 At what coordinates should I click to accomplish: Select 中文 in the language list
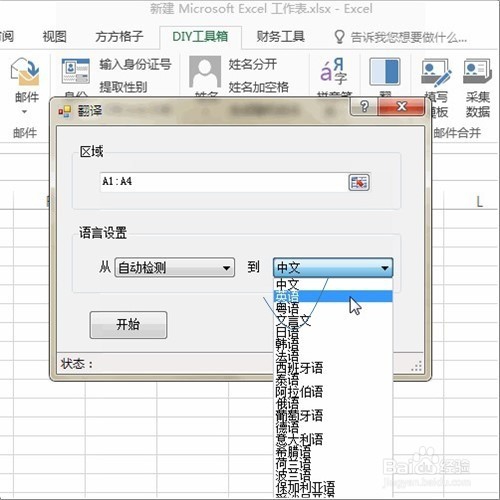click(x=333, y=284)
